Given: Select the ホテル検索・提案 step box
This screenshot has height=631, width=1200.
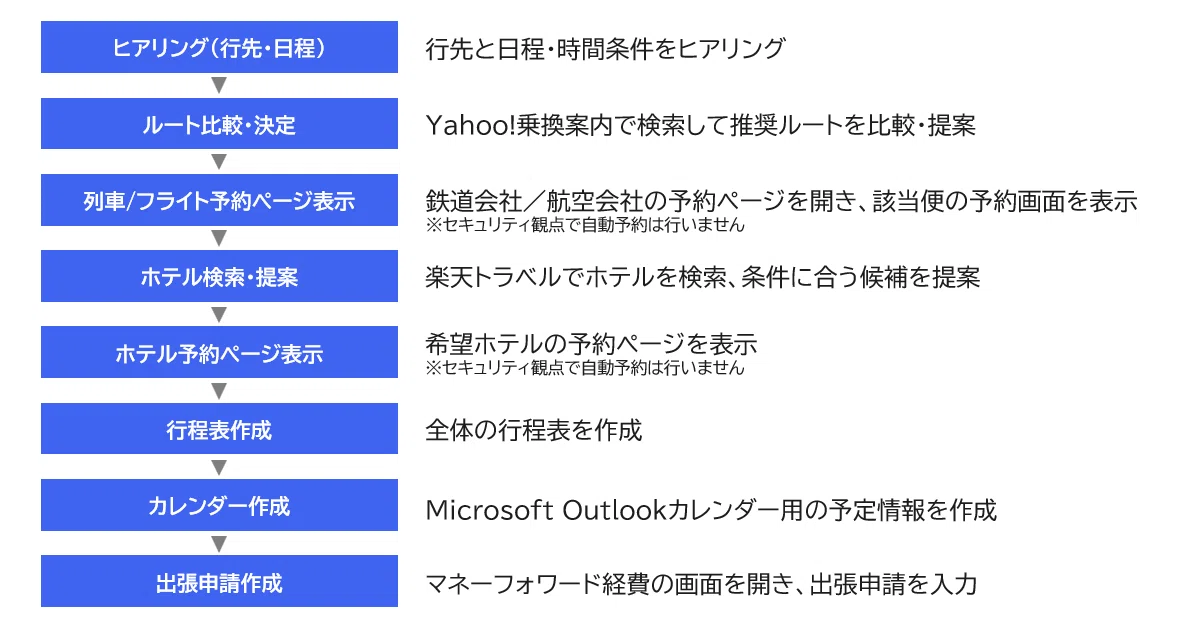Looking at the screenshot, I should point(219,276).
